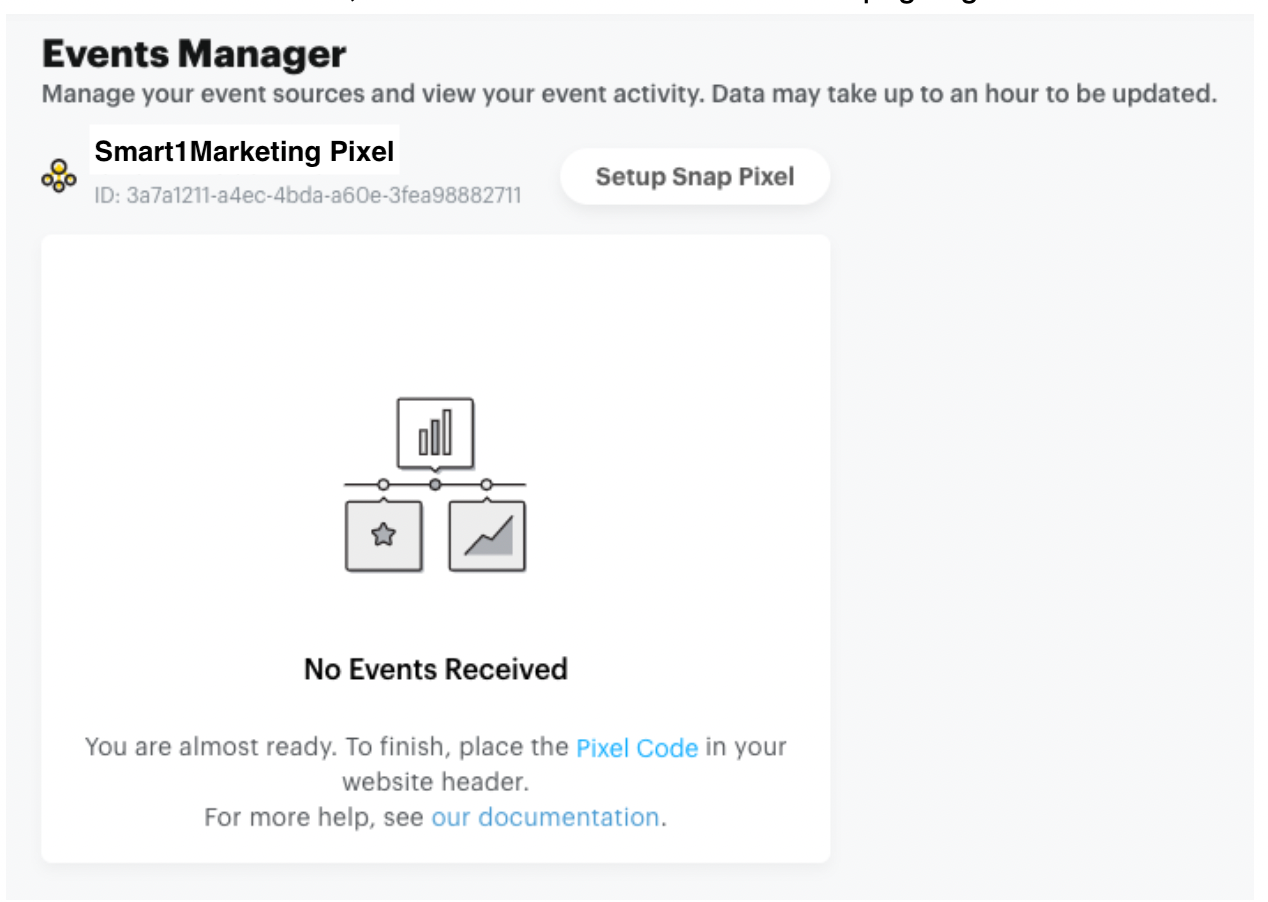Click the No Events Received heading
The height and width of the screenshot is (902, 1268).
(x=435, y=668)
